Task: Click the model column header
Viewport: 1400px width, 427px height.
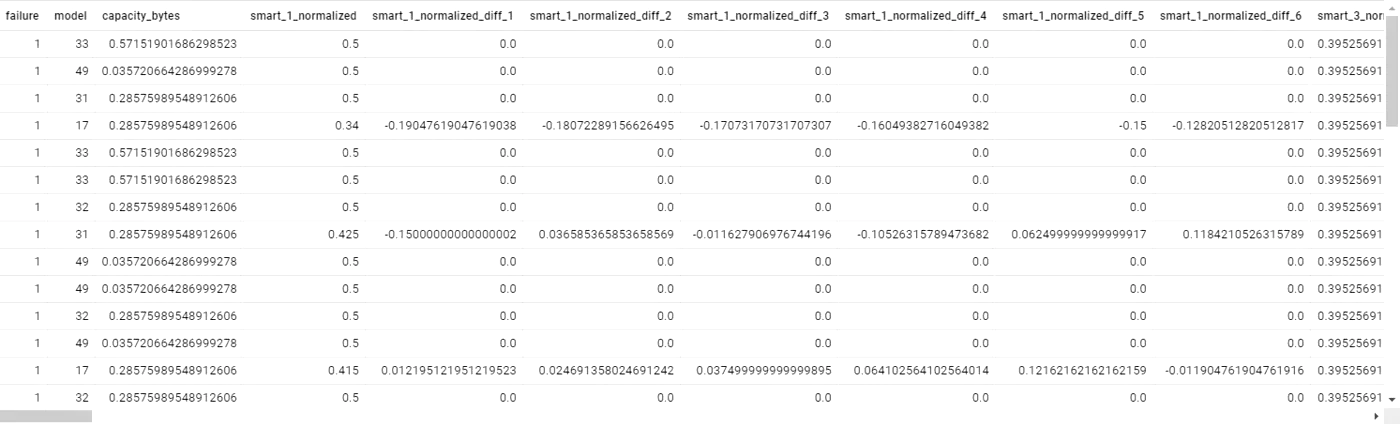Action: click(x=68, y=16)
